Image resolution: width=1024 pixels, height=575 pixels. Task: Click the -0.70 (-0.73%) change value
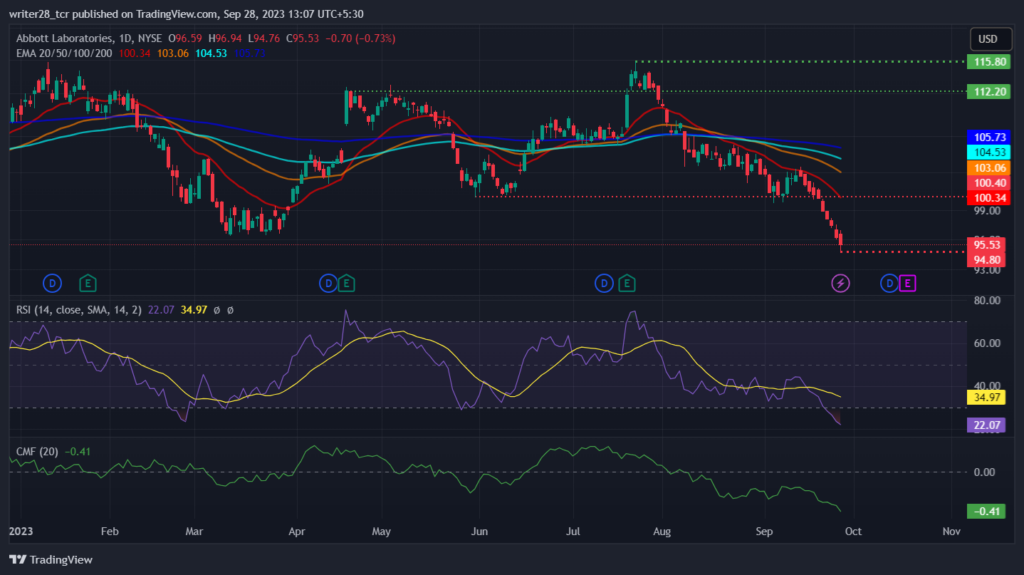360,39
